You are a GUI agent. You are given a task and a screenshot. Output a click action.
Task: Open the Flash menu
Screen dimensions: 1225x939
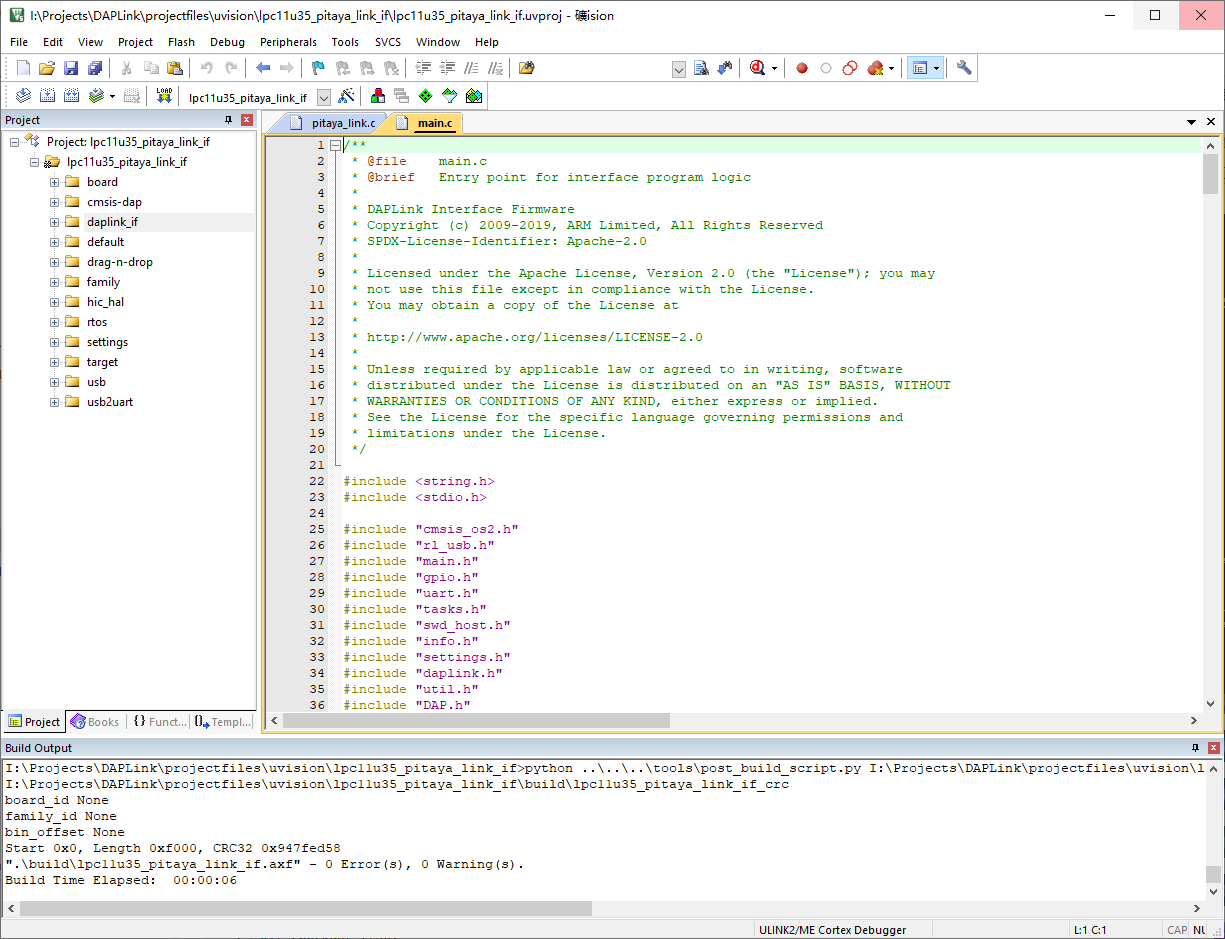click(181, 42)
